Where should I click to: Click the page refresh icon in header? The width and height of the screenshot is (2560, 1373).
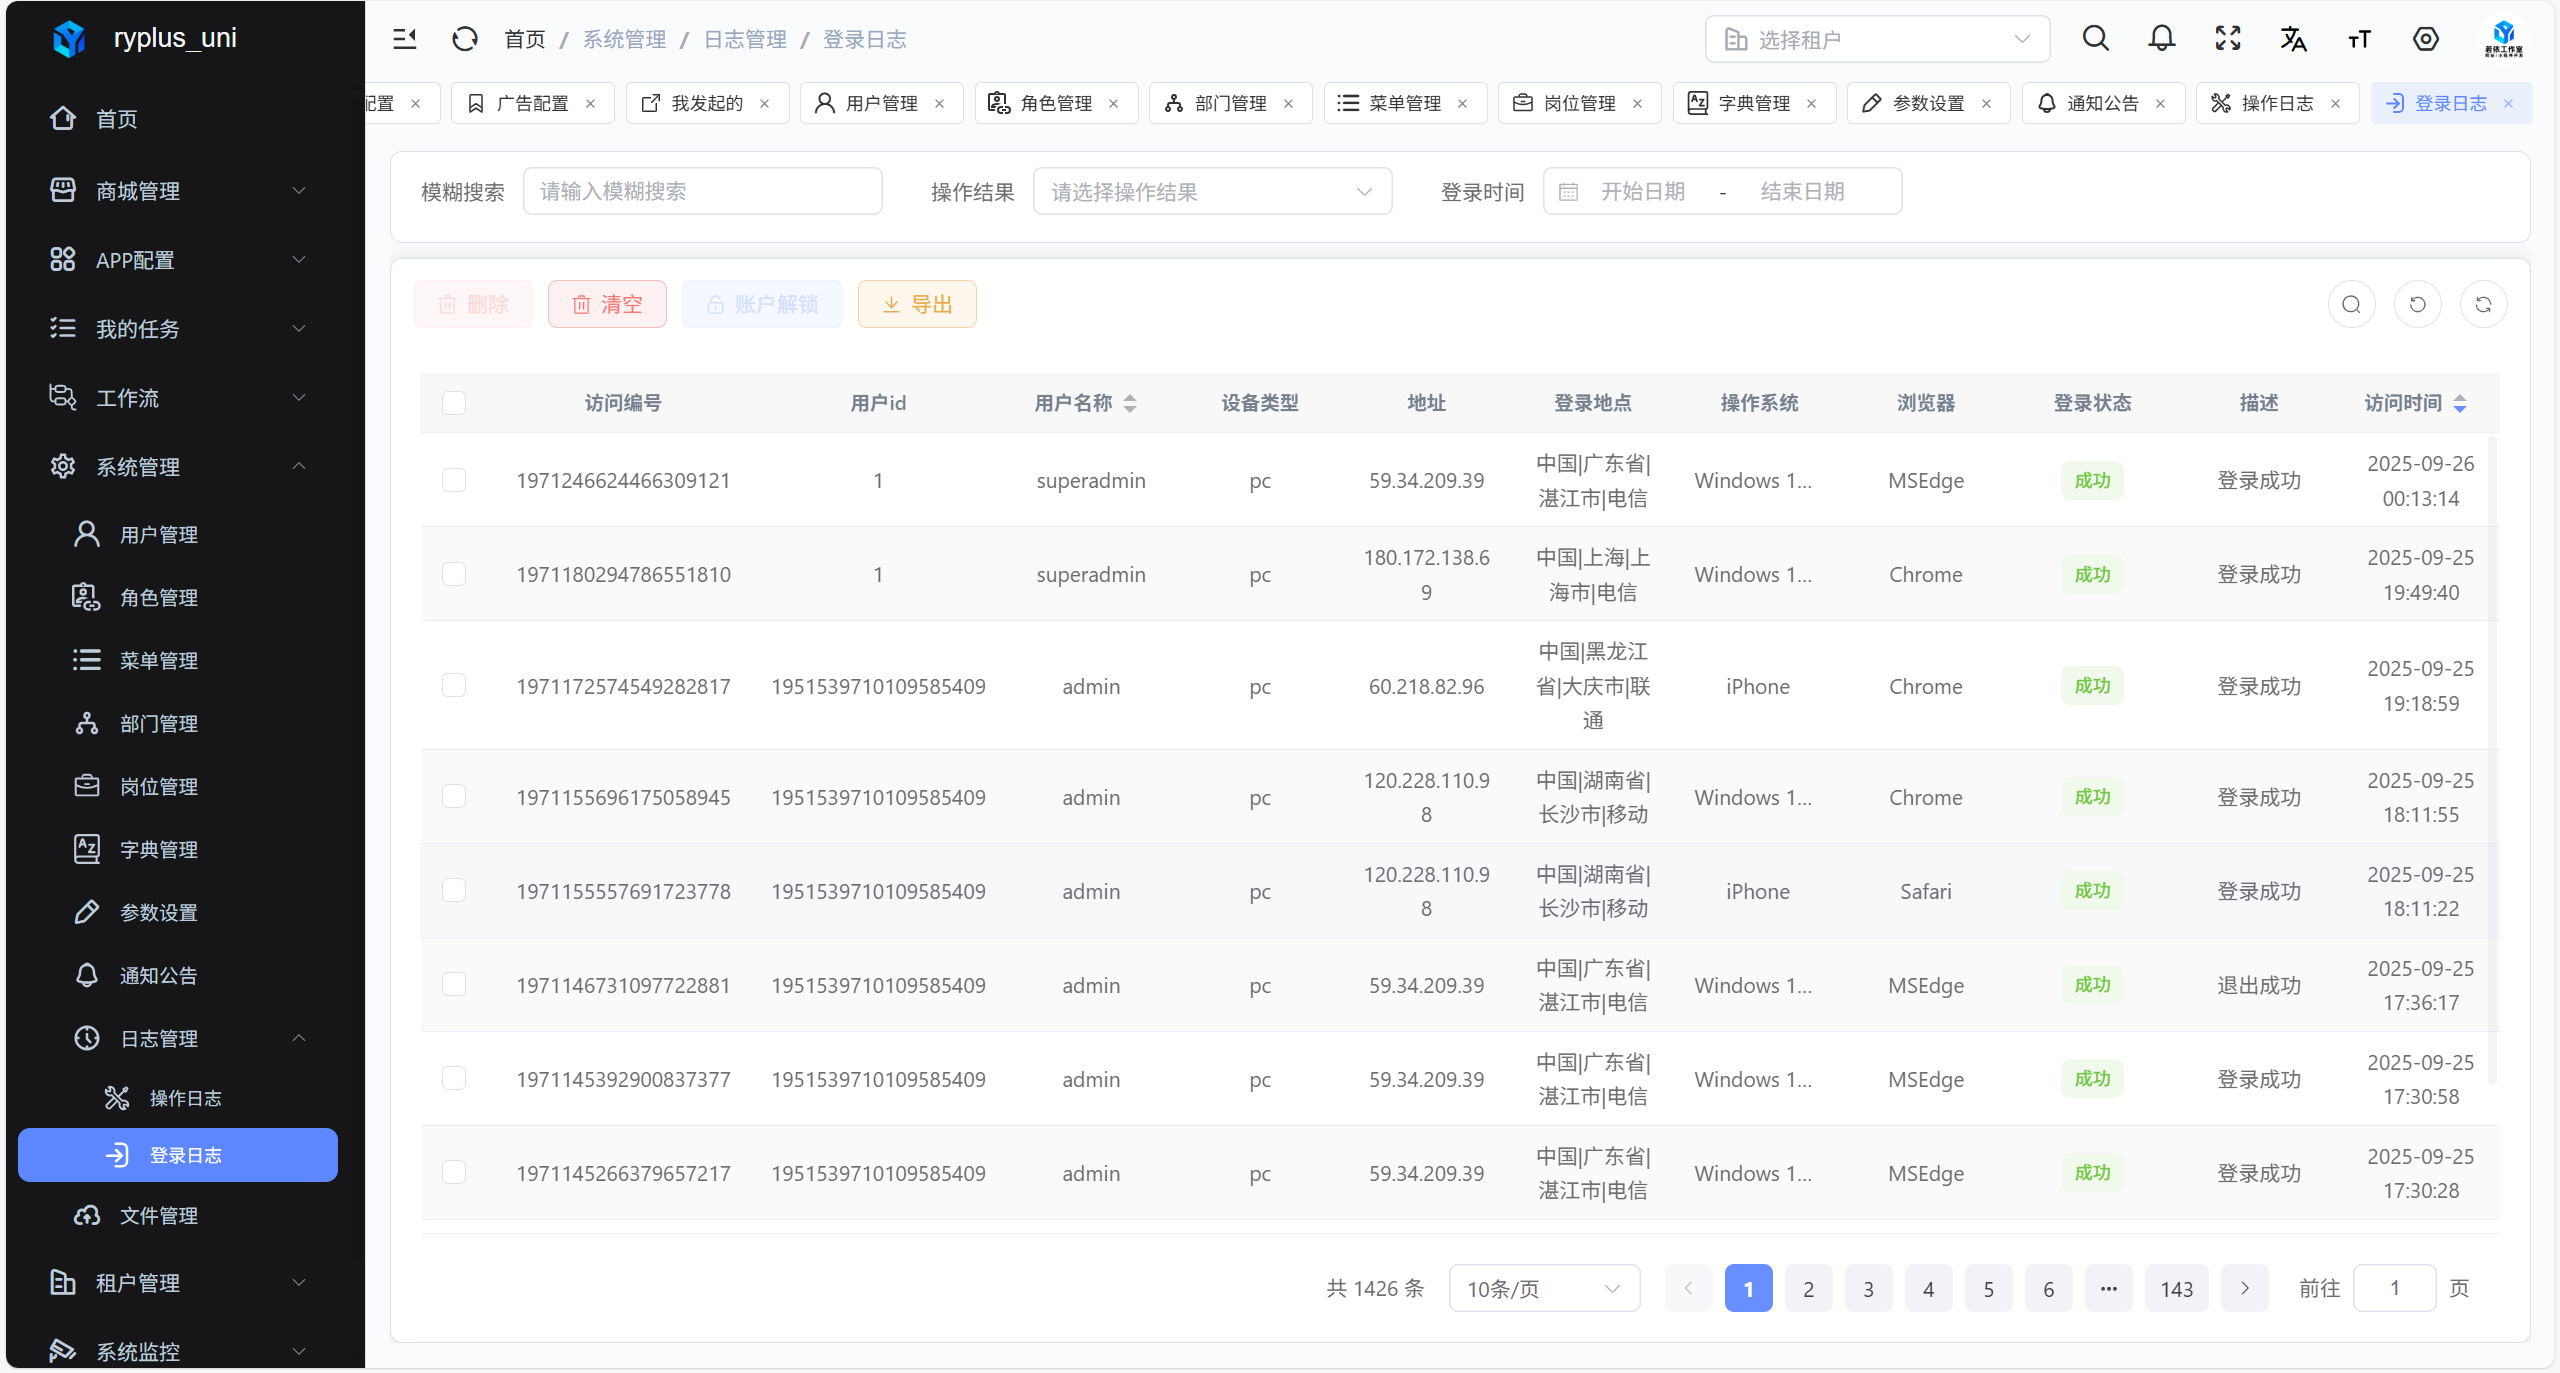(x=464, y=39)
